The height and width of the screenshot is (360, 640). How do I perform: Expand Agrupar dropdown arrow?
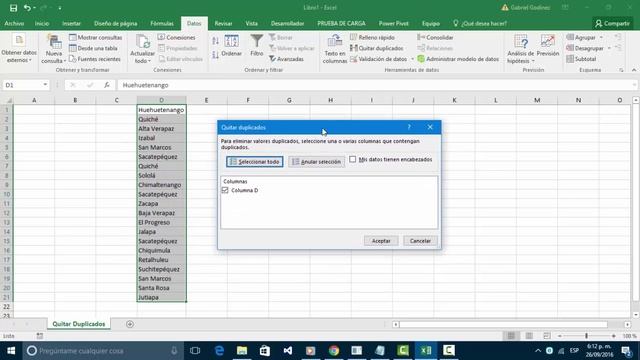[601, 37]
